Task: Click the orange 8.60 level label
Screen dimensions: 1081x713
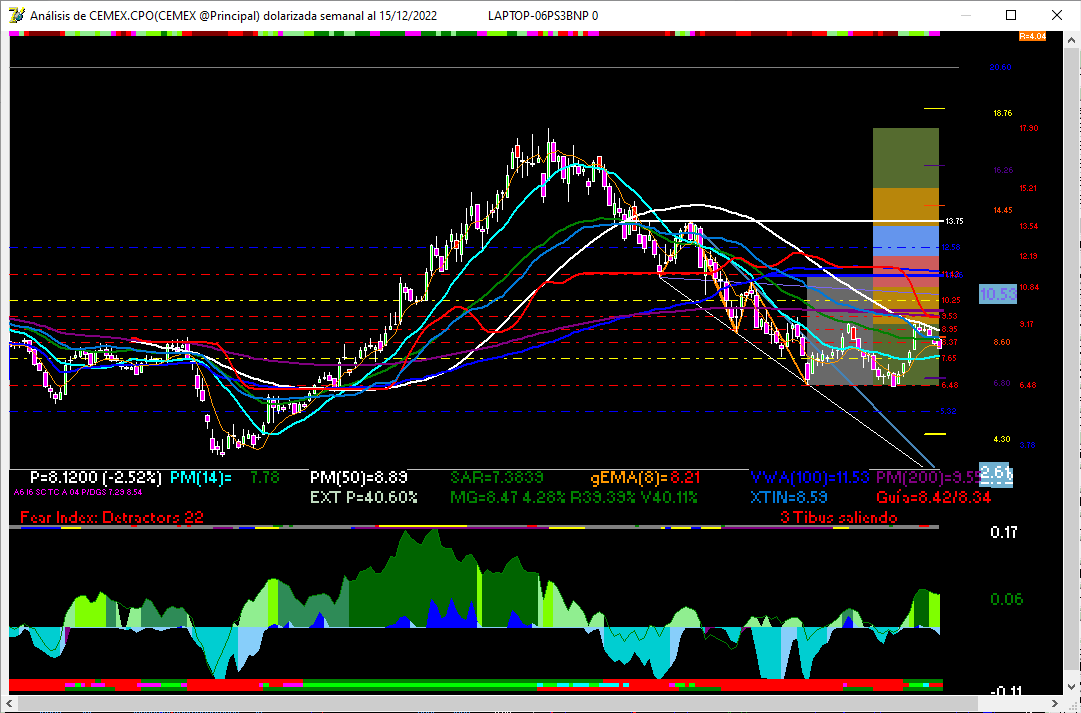Action: 1002,342
